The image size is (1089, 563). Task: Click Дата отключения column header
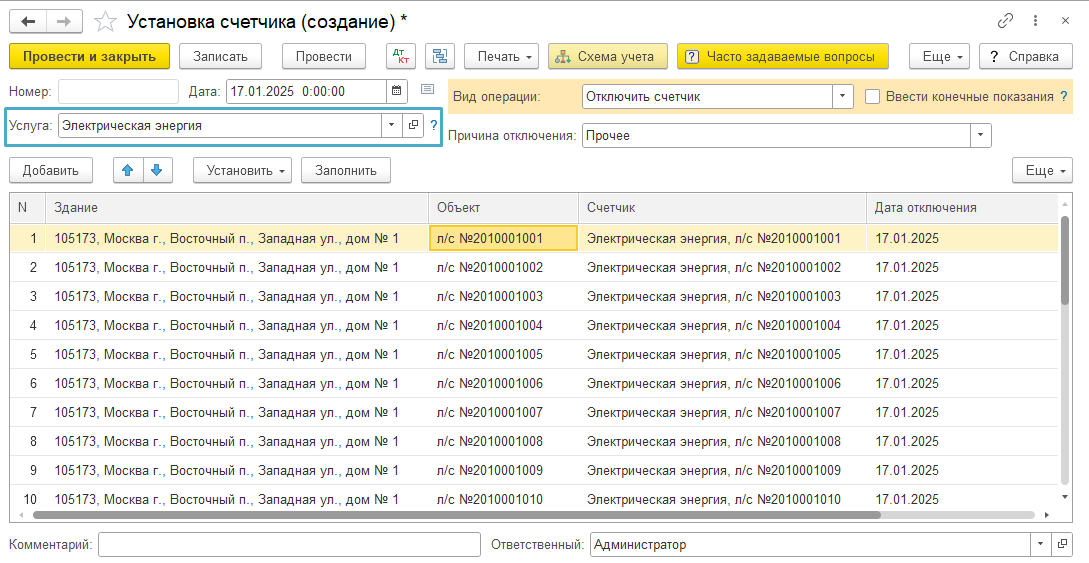pos(962,208)
